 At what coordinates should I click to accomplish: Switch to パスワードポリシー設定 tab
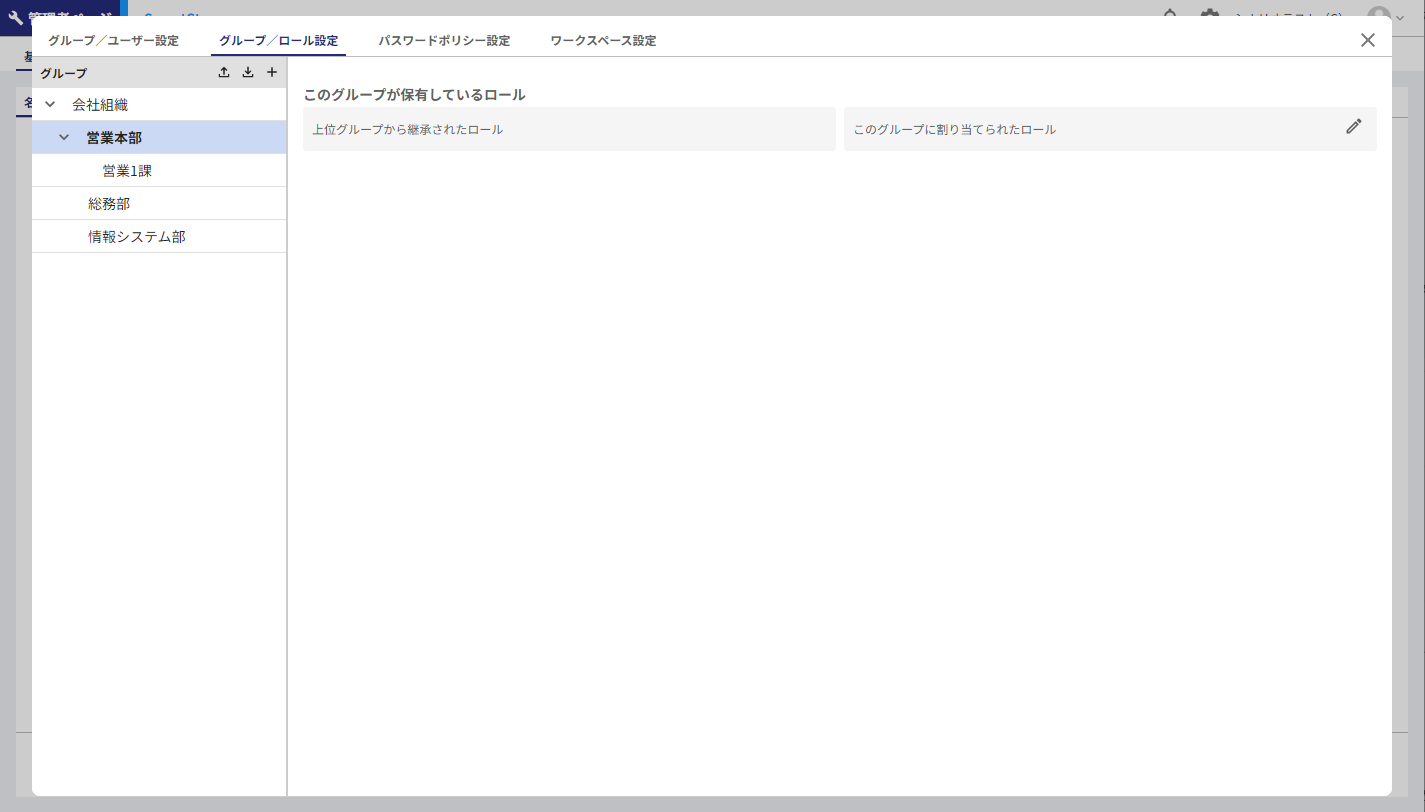pyautogui.click(x=444, y=41)
